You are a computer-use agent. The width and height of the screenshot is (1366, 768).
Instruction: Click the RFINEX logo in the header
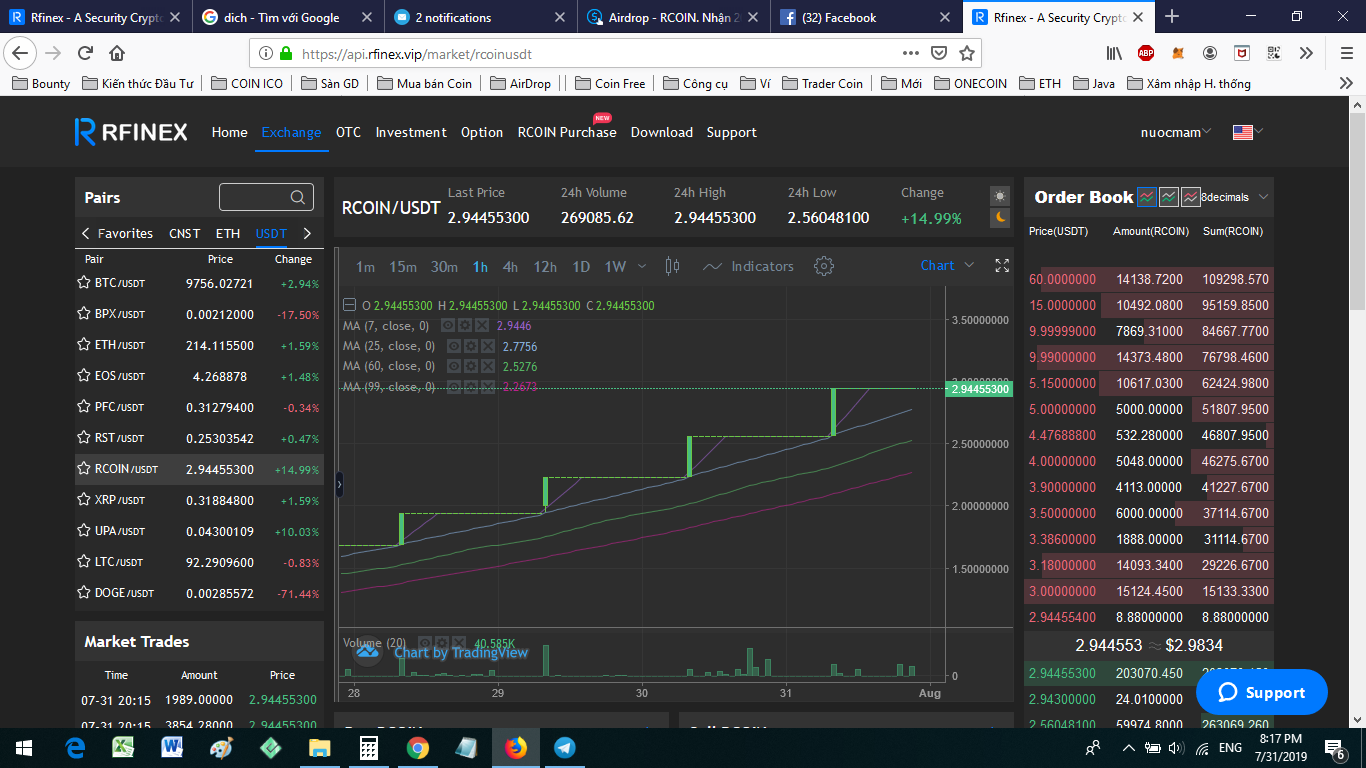(x=131, y=132)
